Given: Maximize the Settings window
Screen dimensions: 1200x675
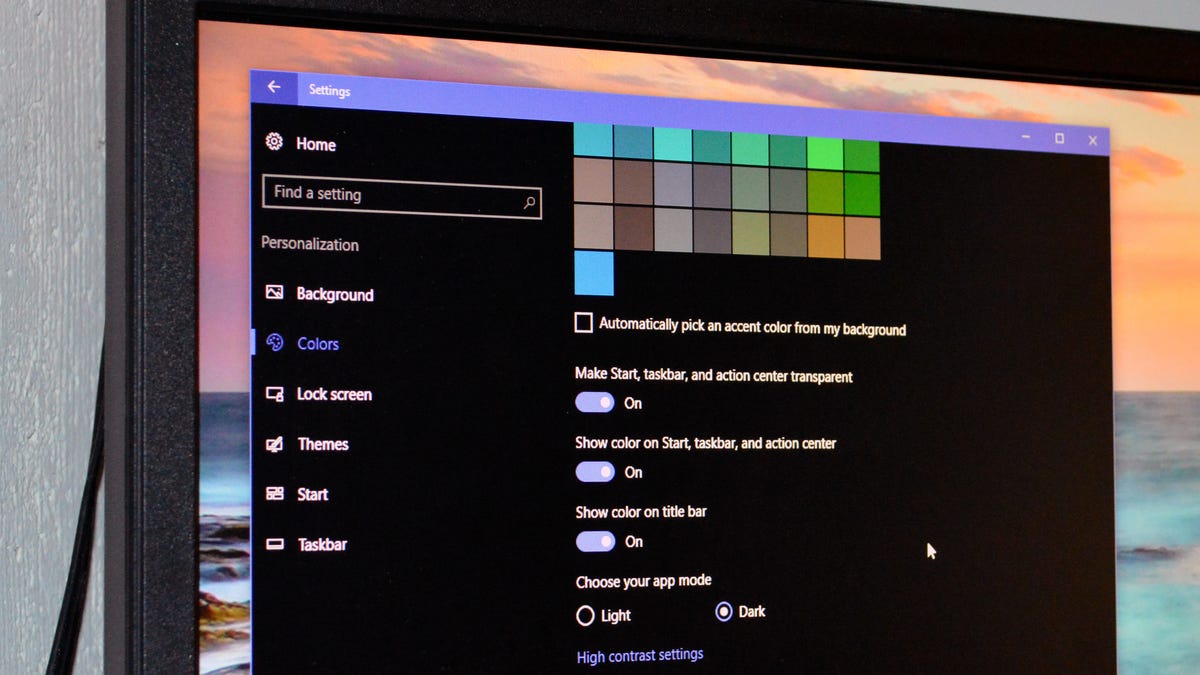Looking at the screenshot, I should (x=1059, y=138).
